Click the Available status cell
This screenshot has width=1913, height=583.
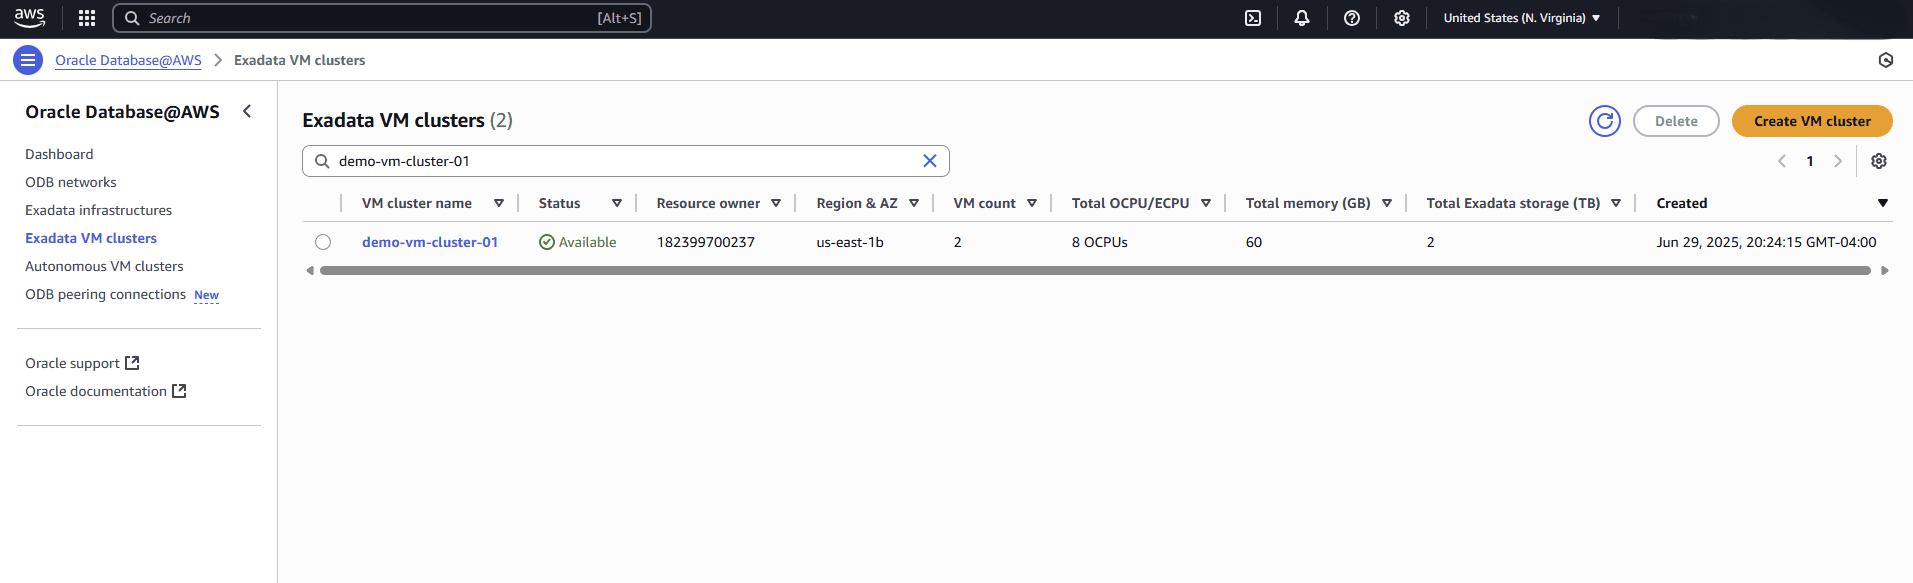(x=578, y=242)
